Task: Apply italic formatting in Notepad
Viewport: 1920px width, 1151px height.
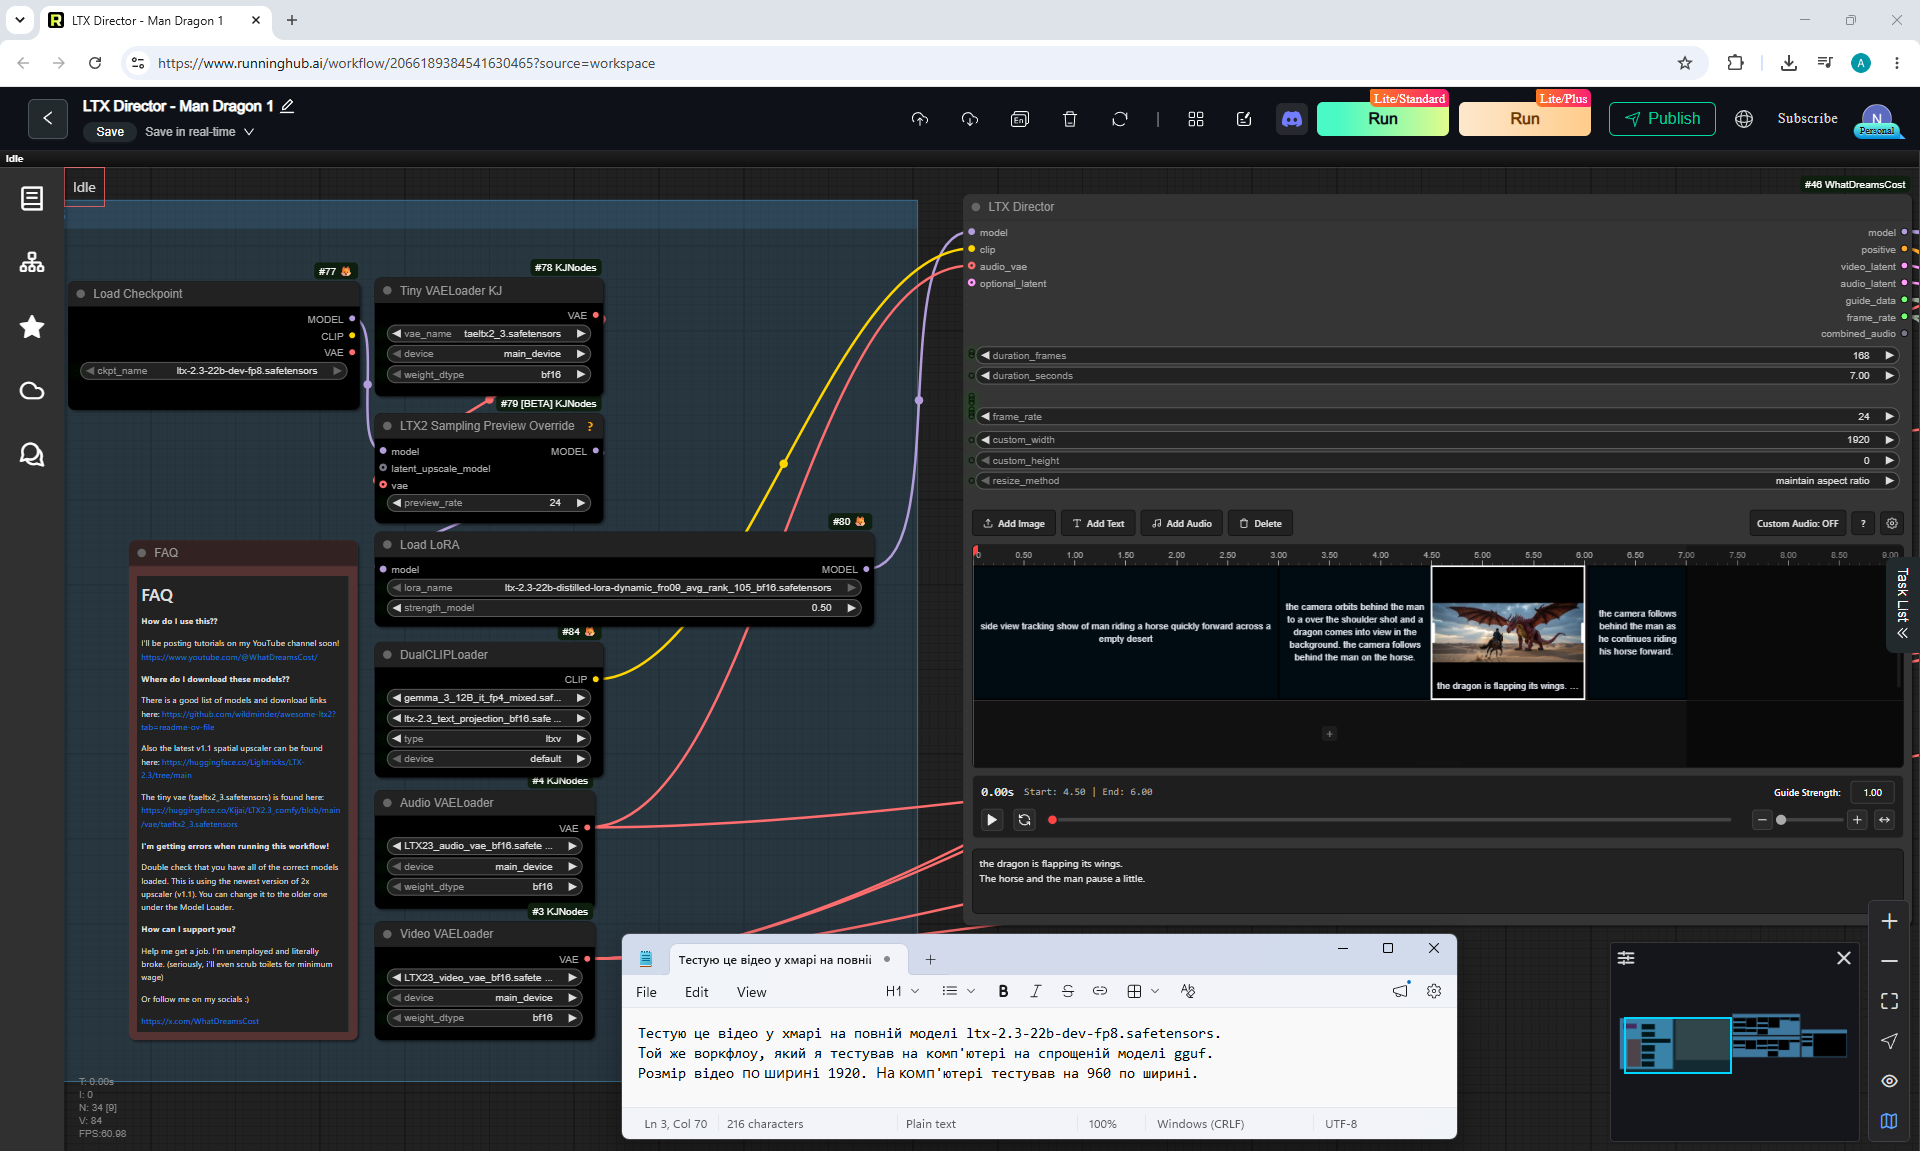Action: [x=1035, y=991]
